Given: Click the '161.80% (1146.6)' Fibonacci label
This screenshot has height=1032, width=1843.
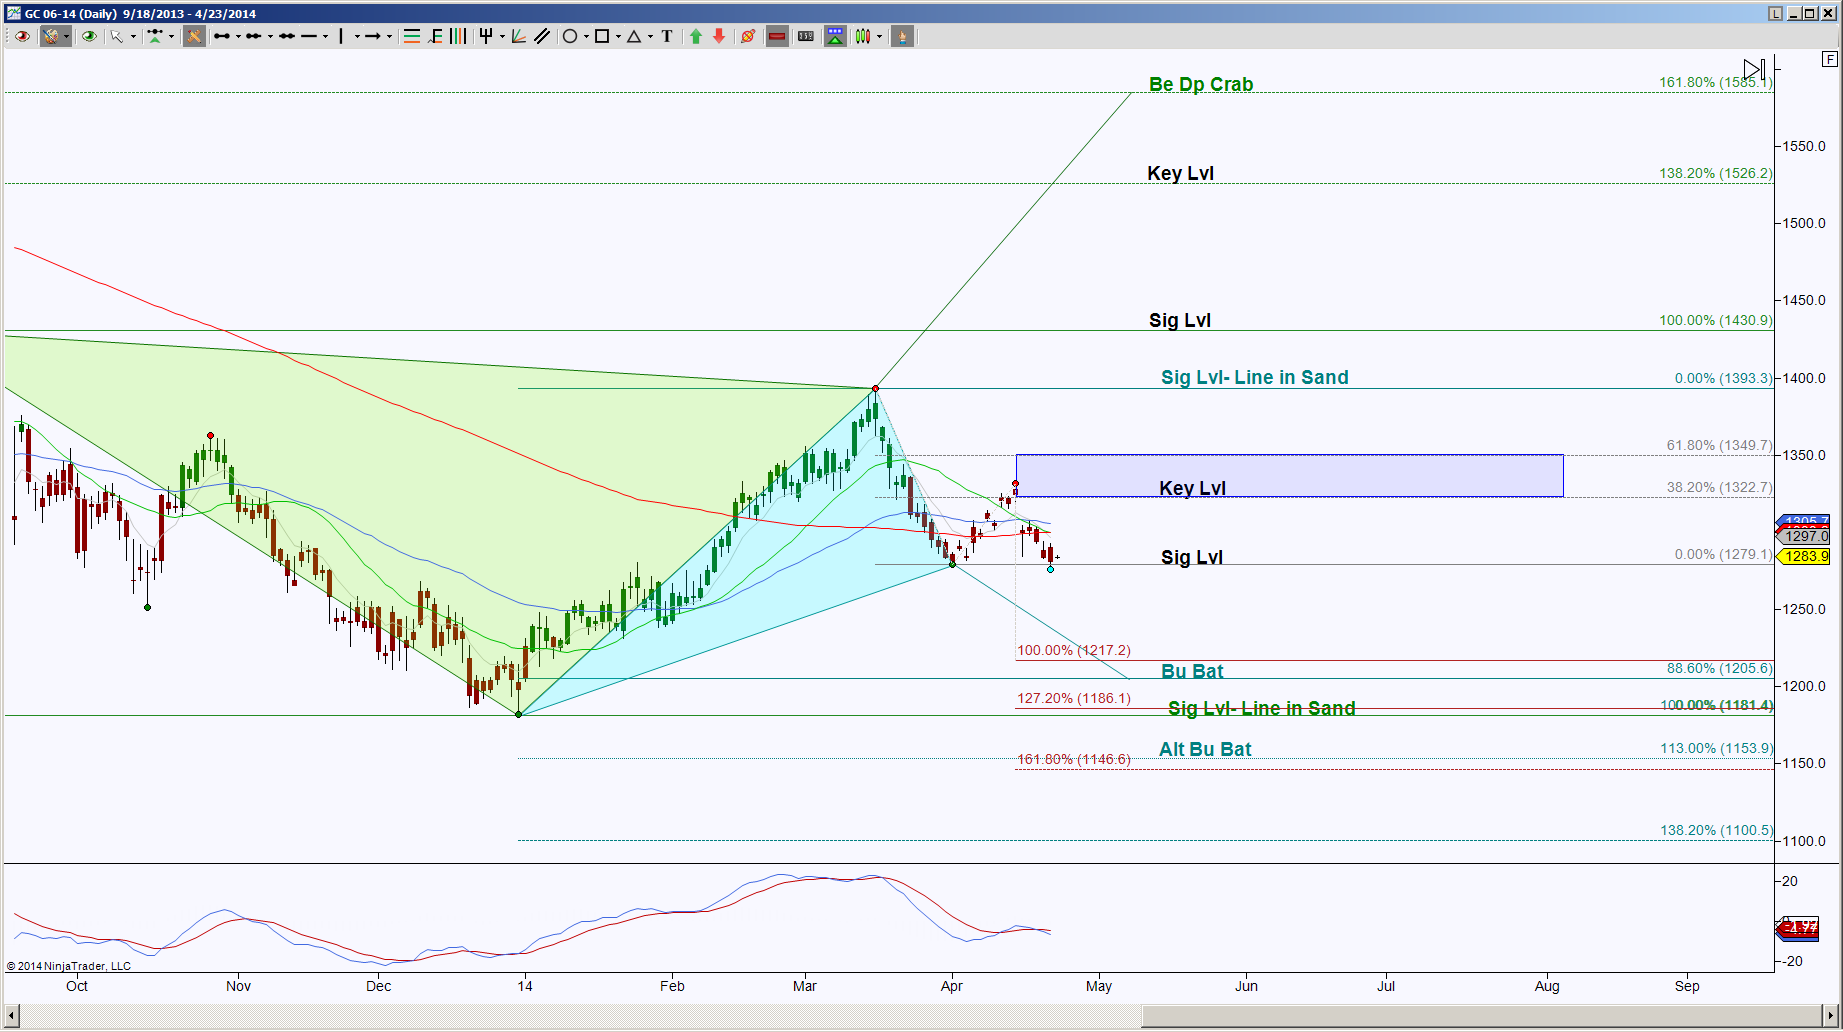Looking at the screenshot, I should pos(1074,759).
